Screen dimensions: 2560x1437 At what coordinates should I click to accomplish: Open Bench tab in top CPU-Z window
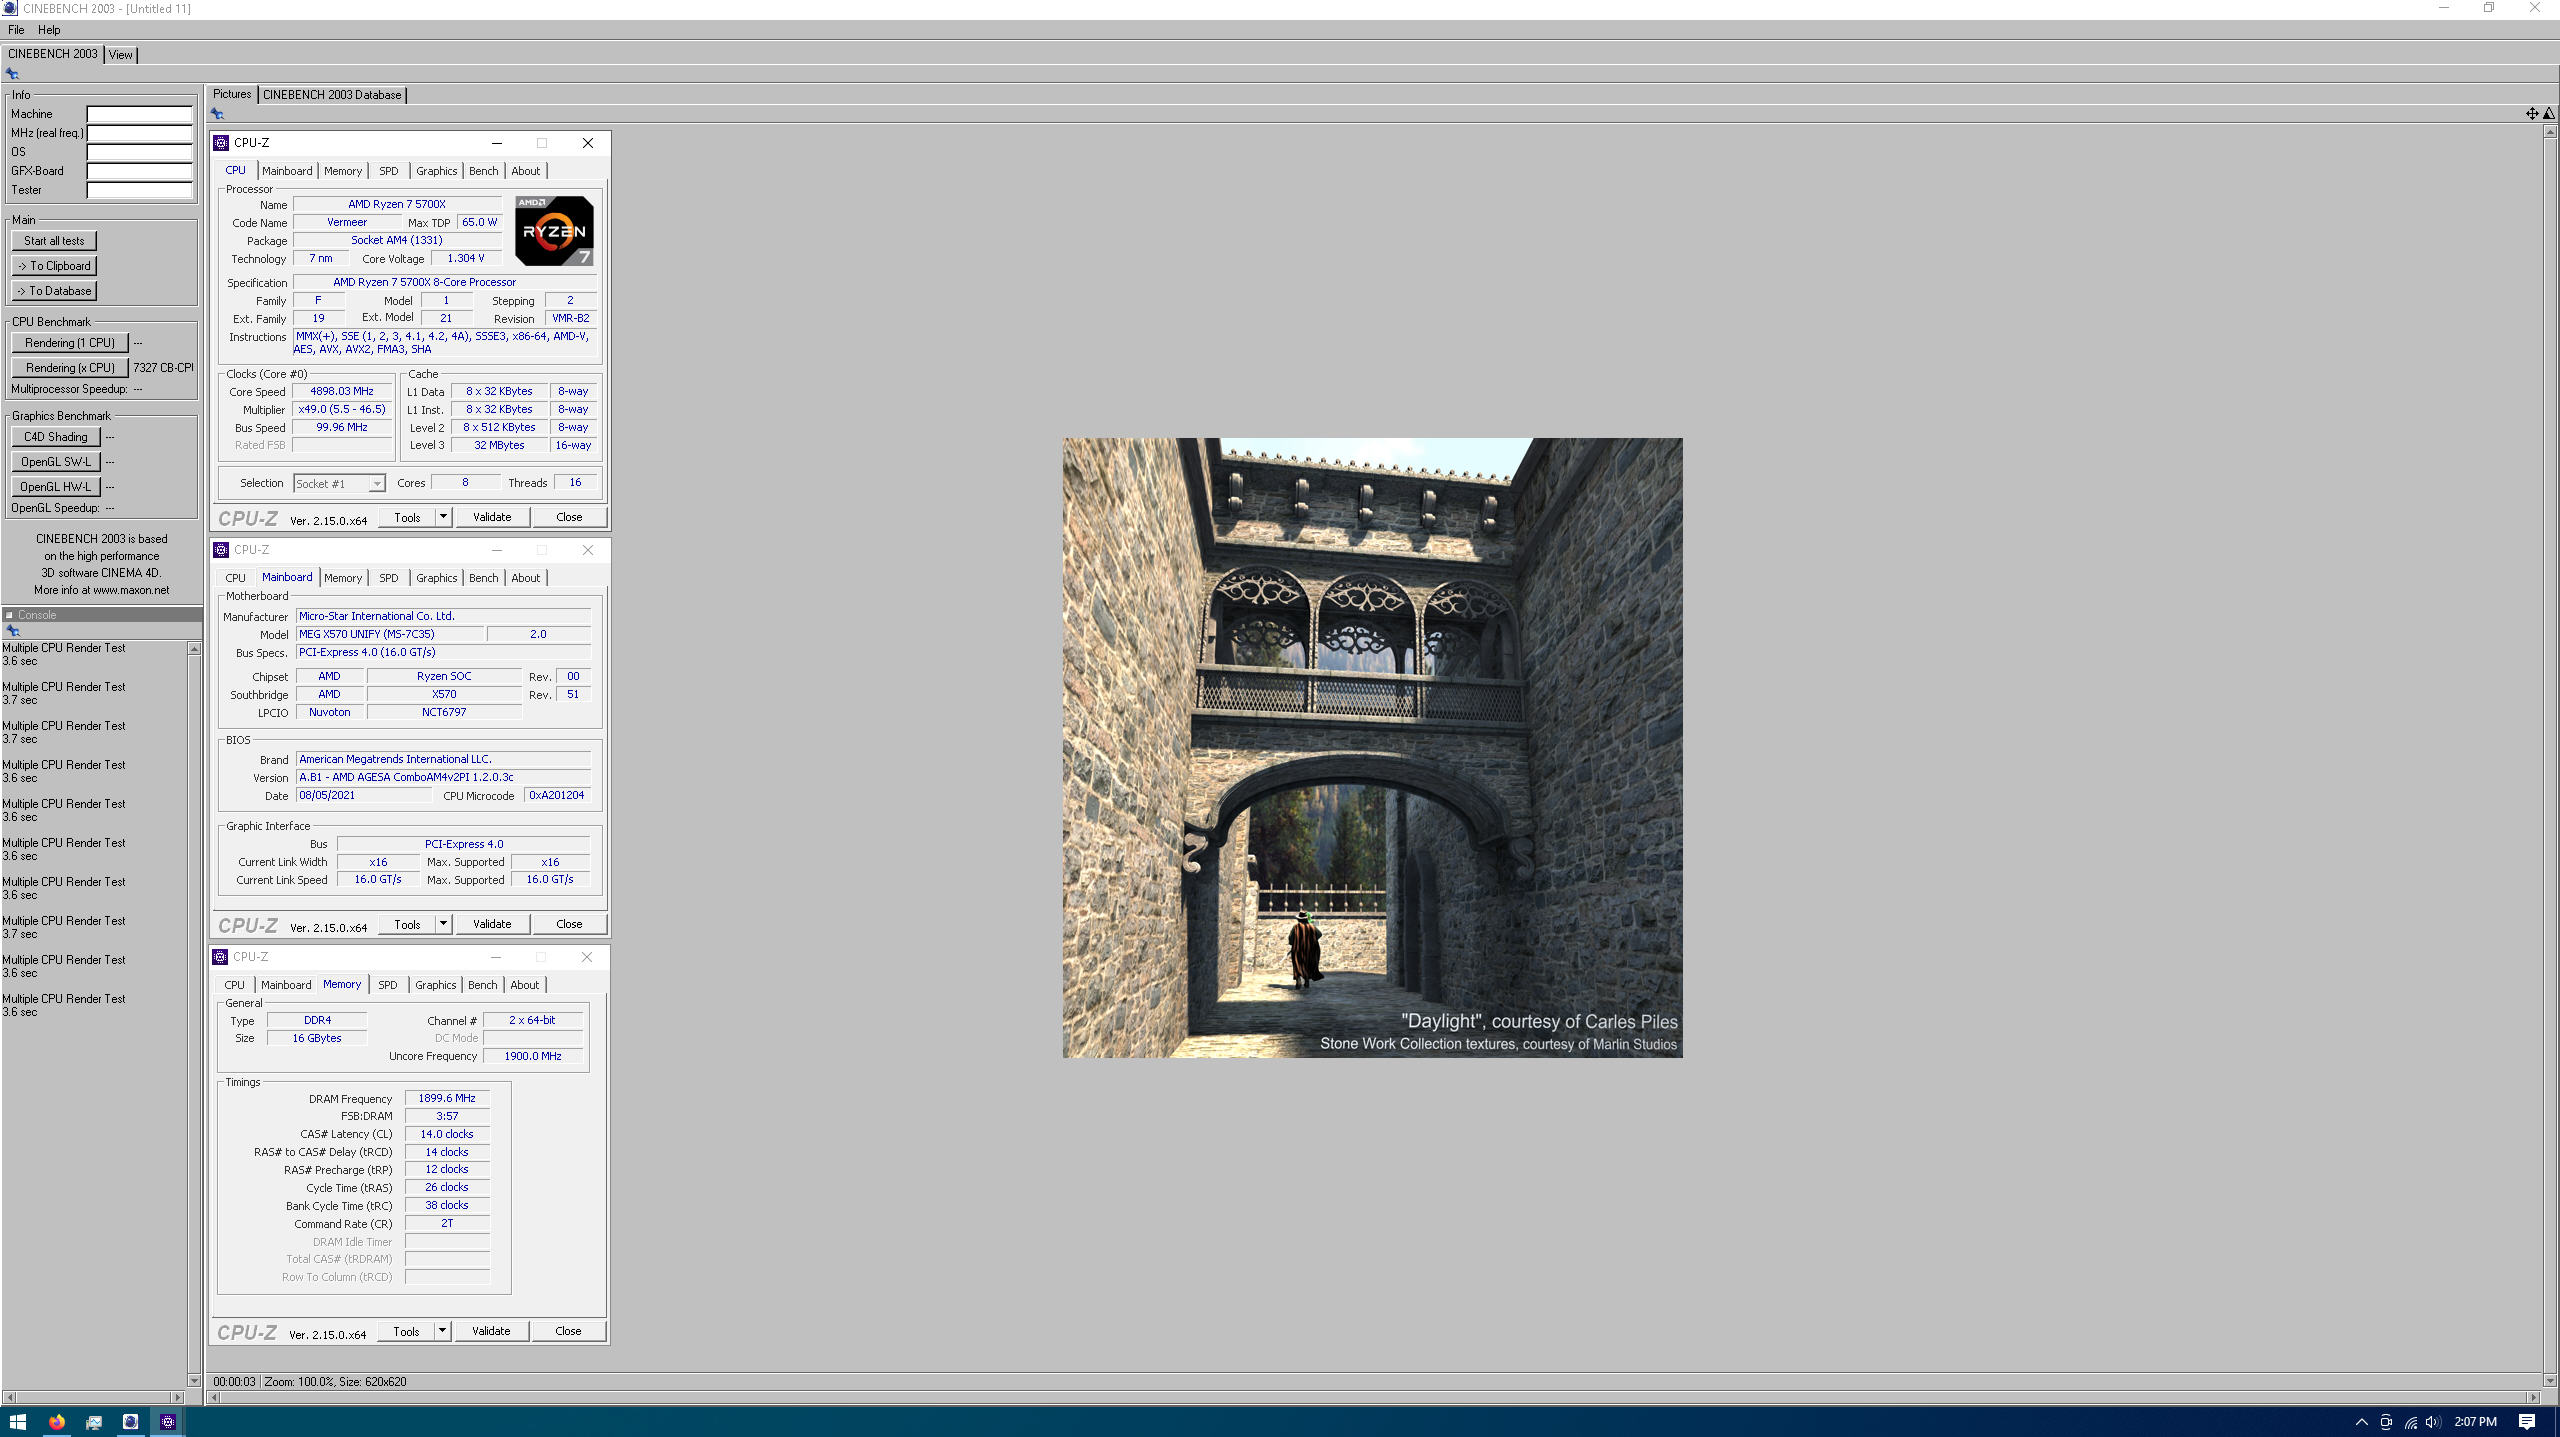pyautogui.click(x=484, y=171)
